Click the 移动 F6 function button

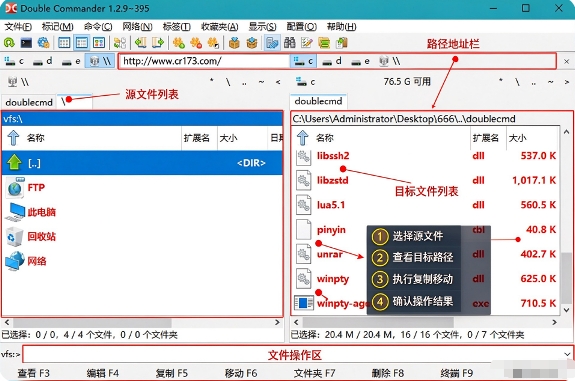tap(241, 373)
